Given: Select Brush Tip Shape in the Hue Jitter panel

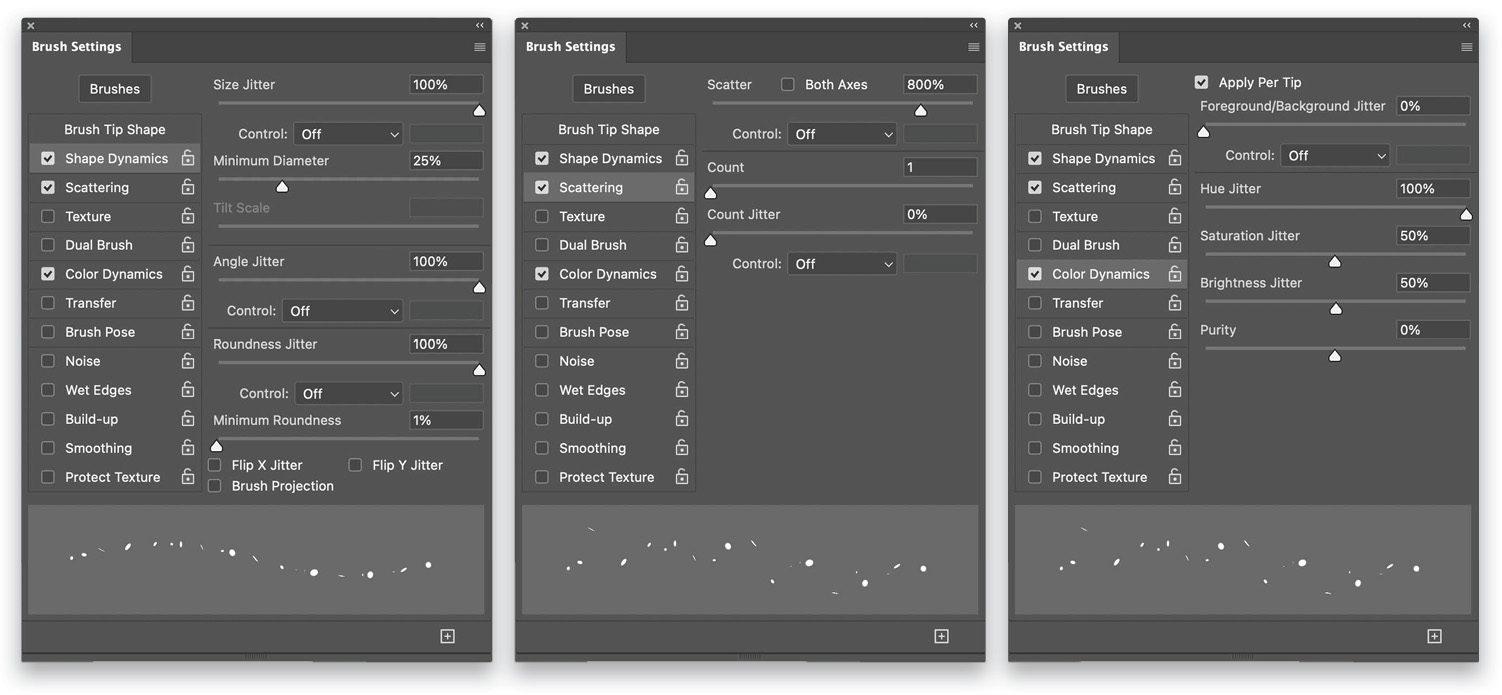Looking at the screenshot, I should point(1101,129).
